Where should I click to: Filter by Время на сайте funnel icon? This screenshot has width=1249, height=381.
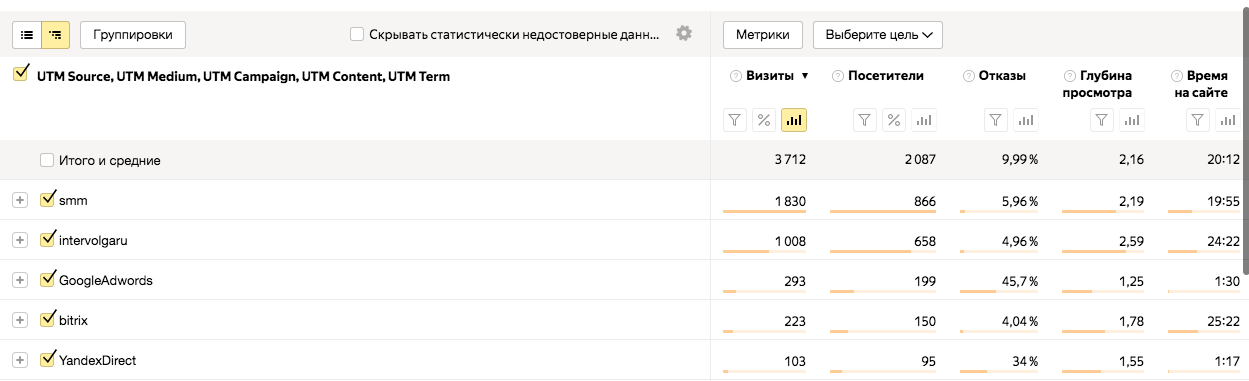(x=1198, y=120)
